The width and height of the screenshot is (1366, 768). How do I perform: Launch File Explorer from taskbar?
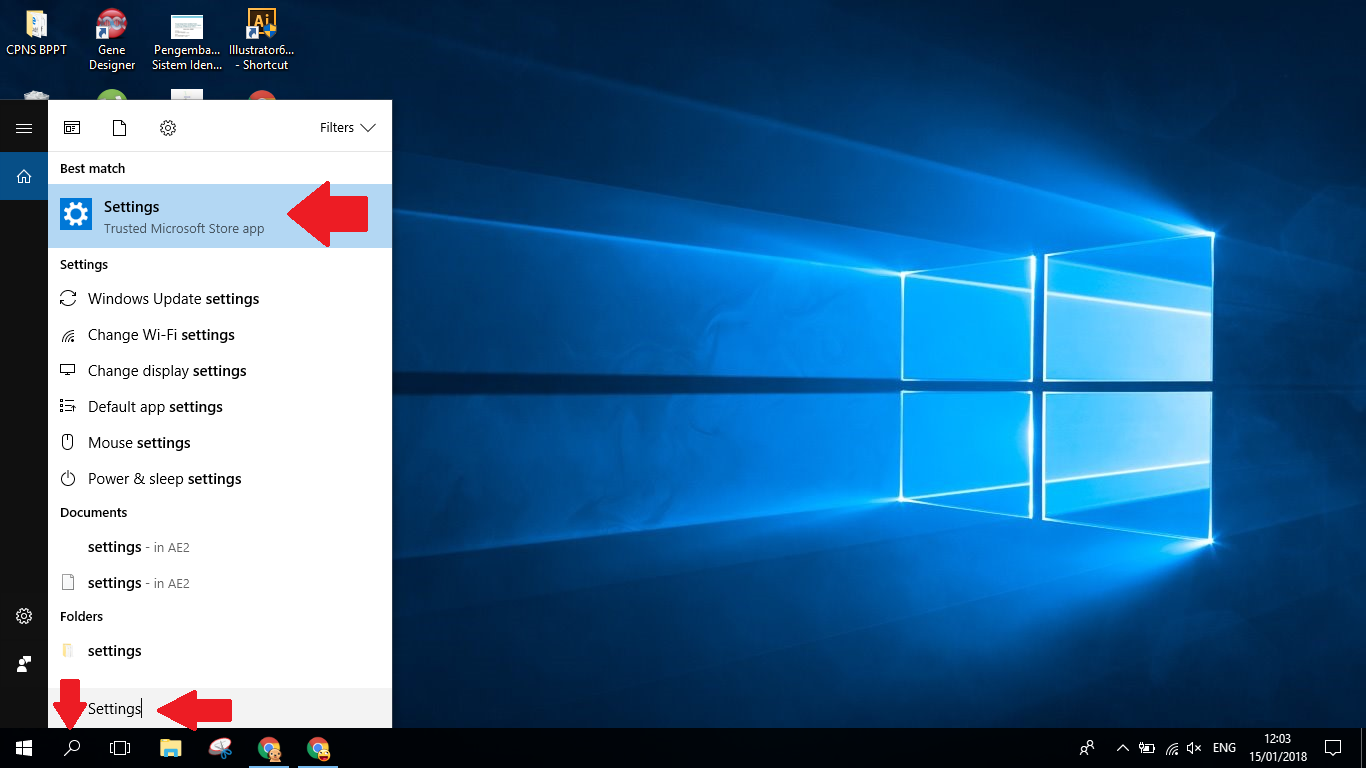[171, 748]
